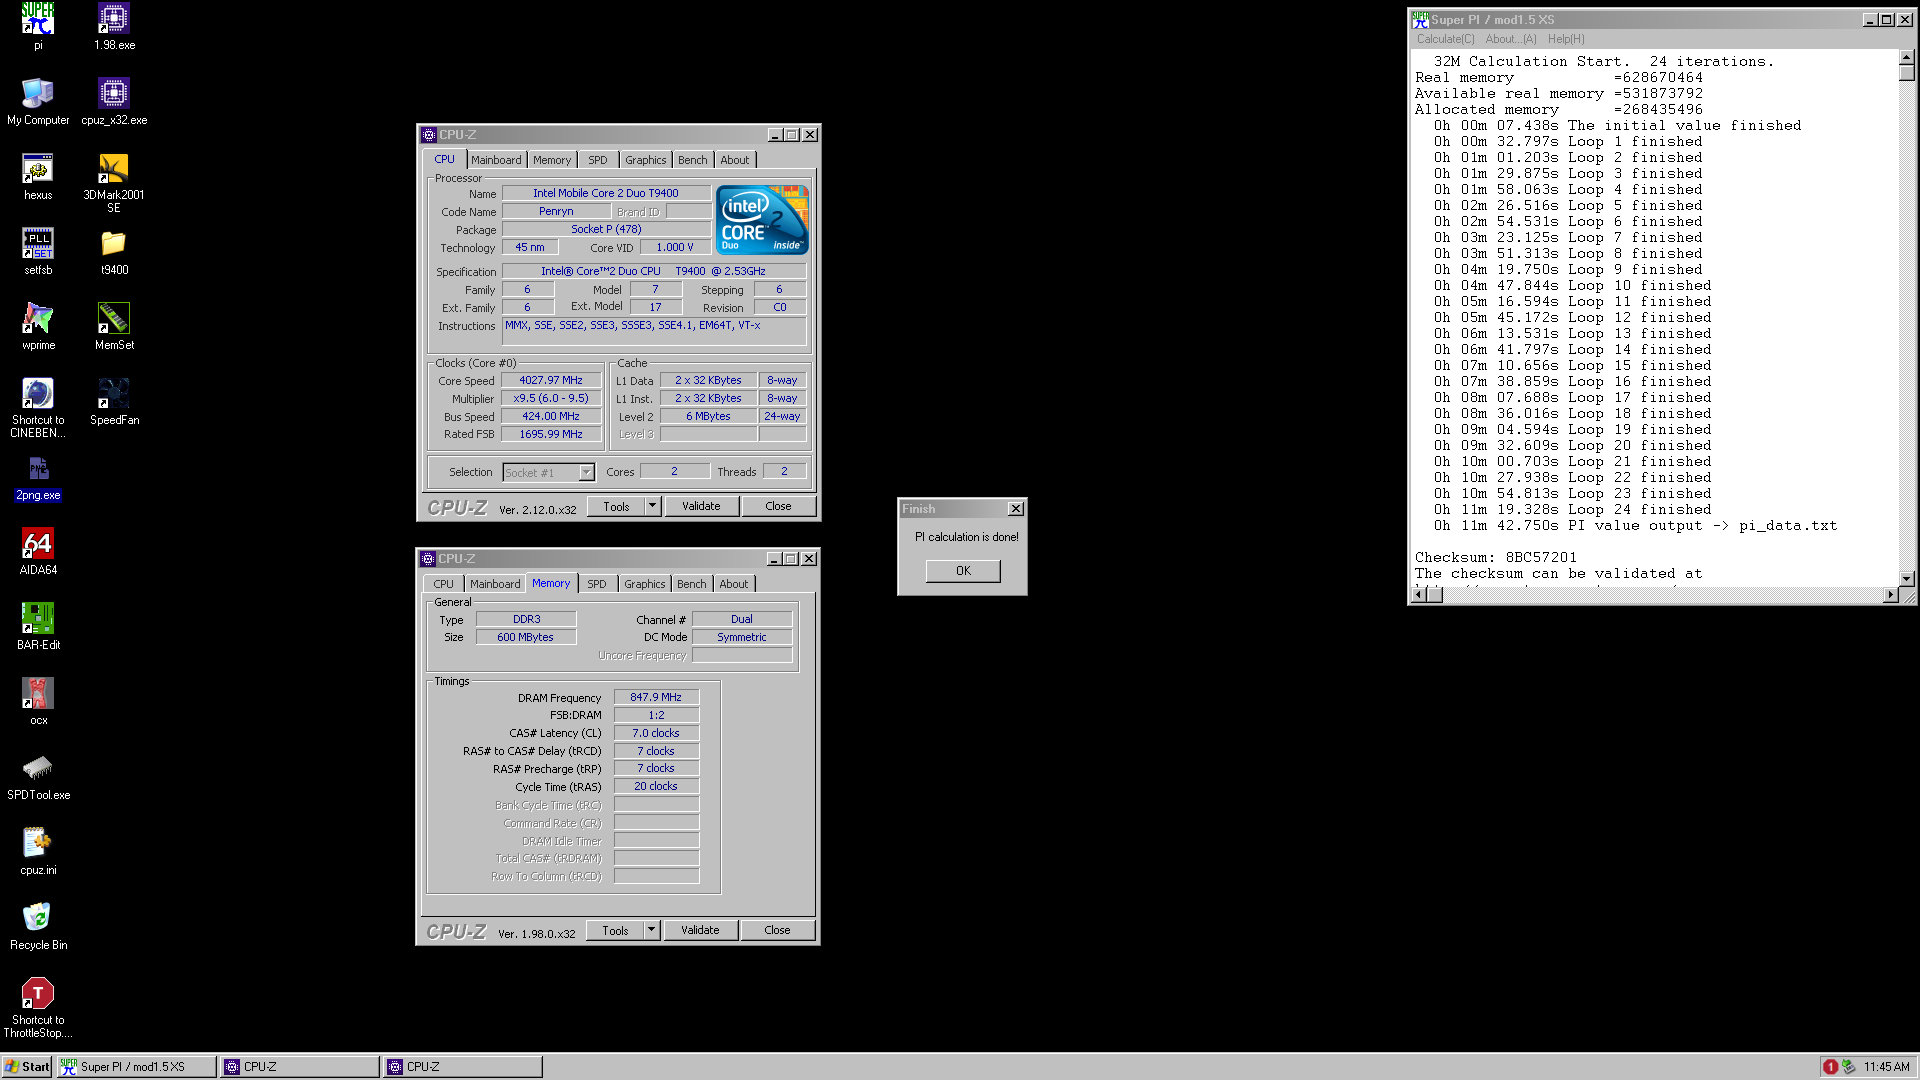
Task: Click Super PI vertical scrollbar up arrow
Action: (1906, 57)
